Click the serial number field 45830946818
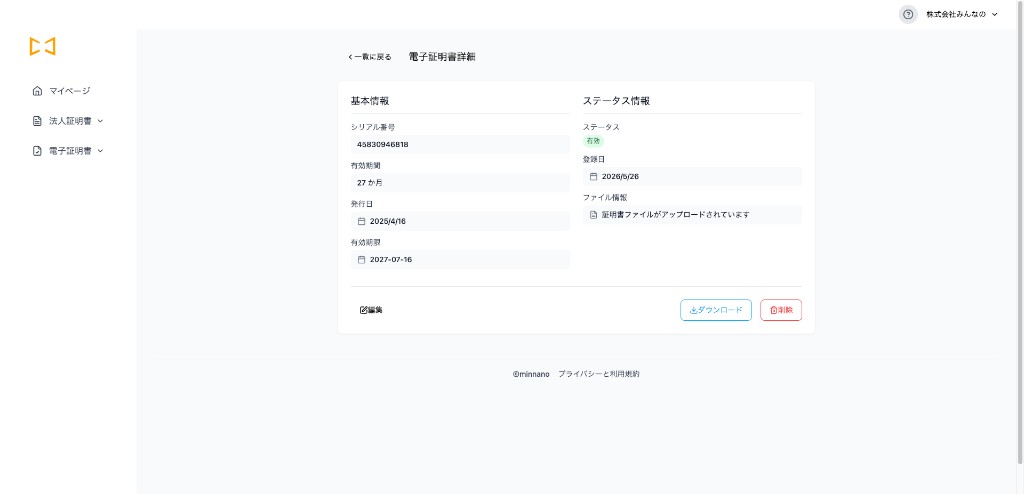This screenshot has height=494, width=1024. click(460, 144)
